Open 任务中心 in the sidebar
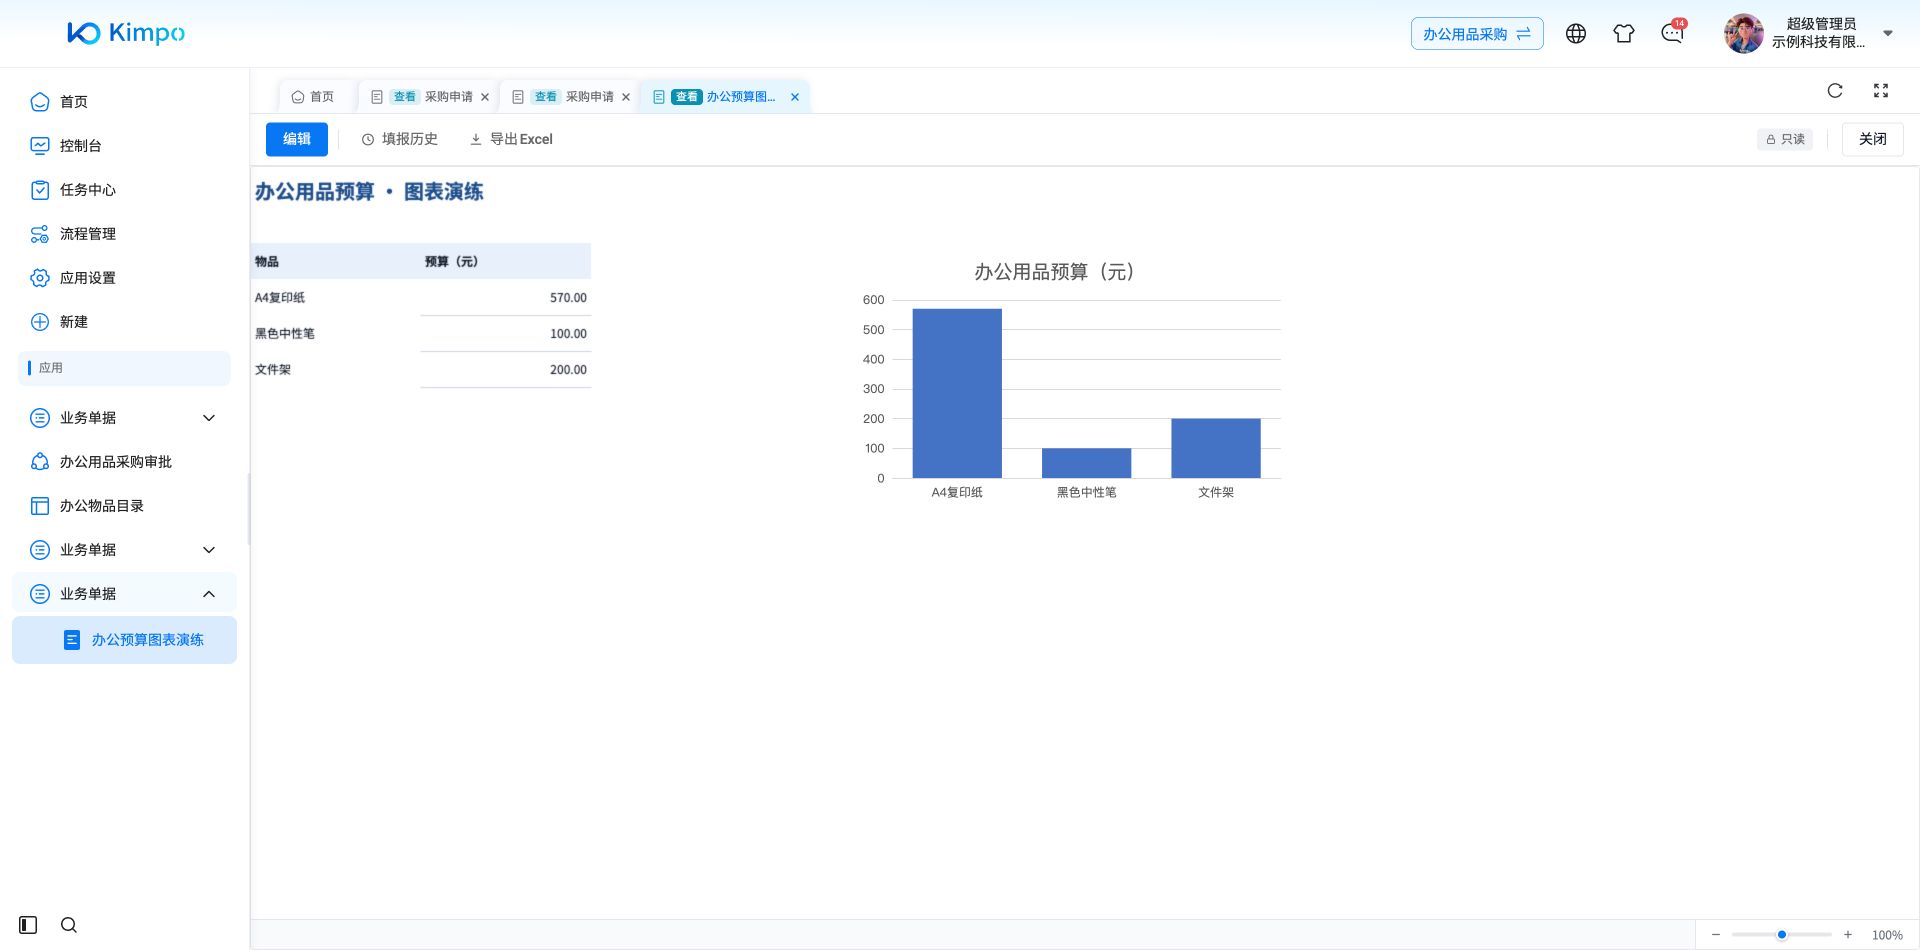The image size is (1920, 950). point(87,190)
